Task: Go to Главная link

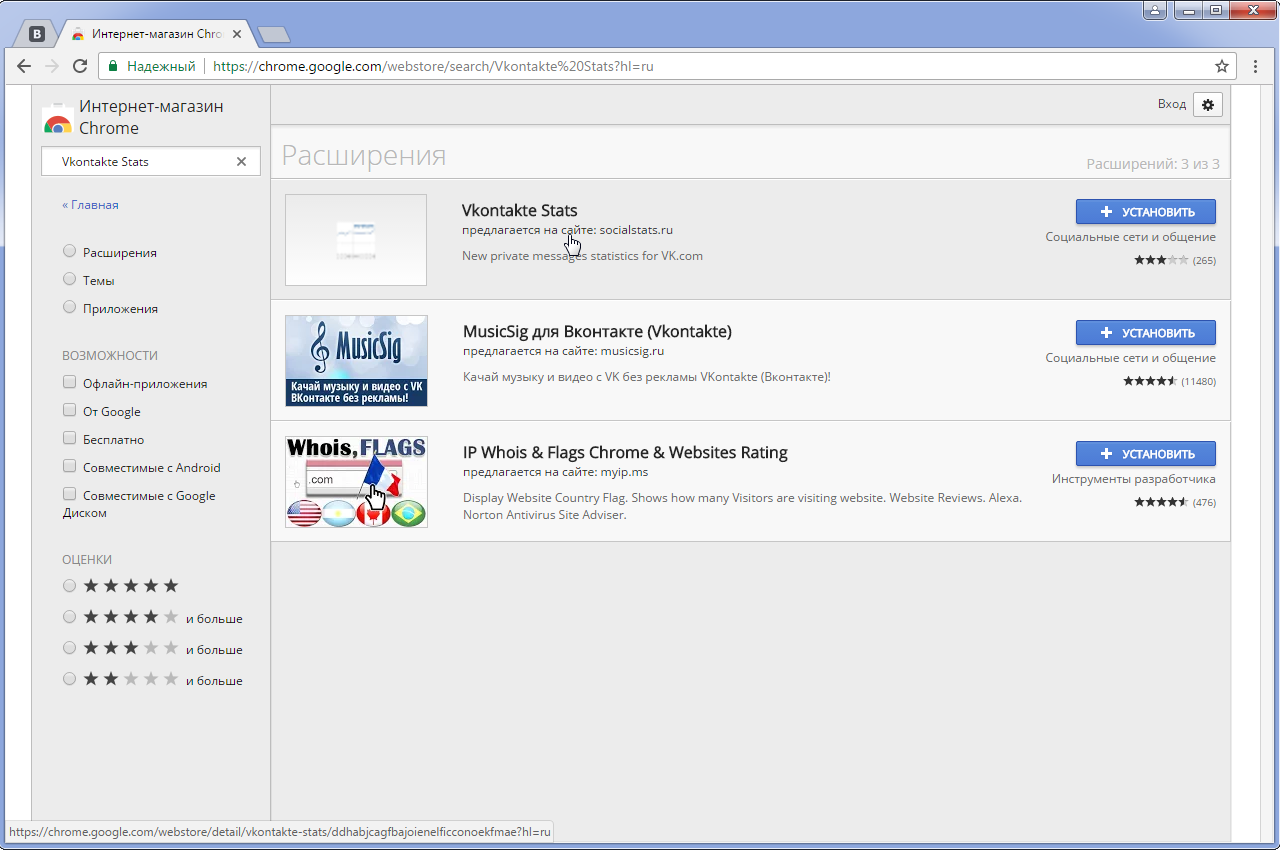Action: (90, 205)
